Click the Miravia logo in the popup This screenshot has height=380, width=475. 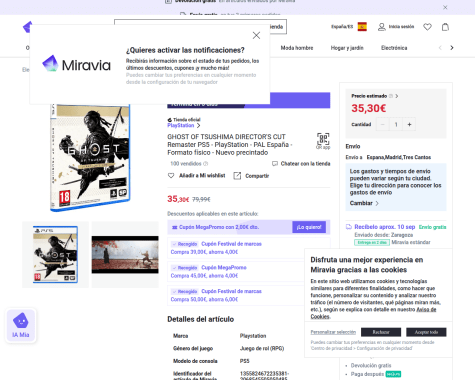click(76, 64)
